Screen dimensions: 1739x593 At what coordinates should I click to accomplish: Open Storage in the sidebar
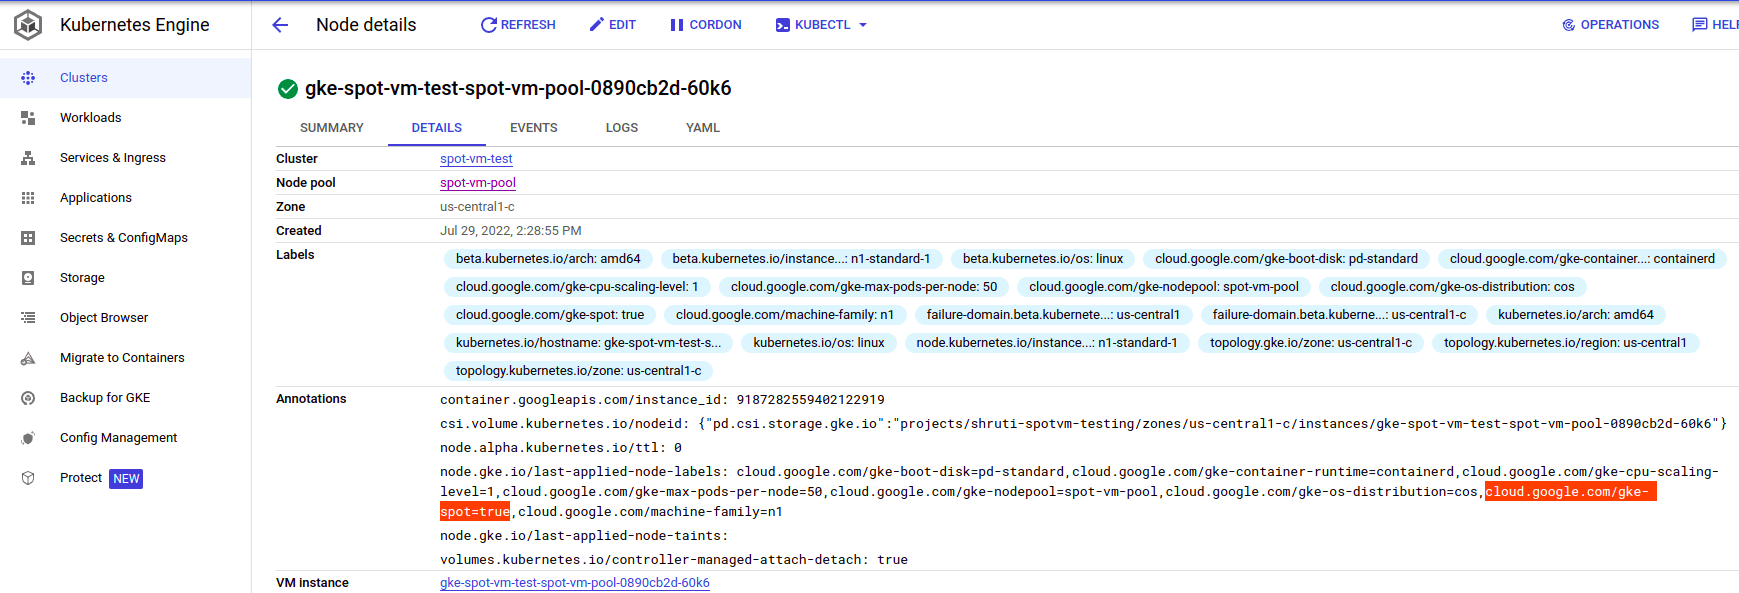tap(82, 278)
